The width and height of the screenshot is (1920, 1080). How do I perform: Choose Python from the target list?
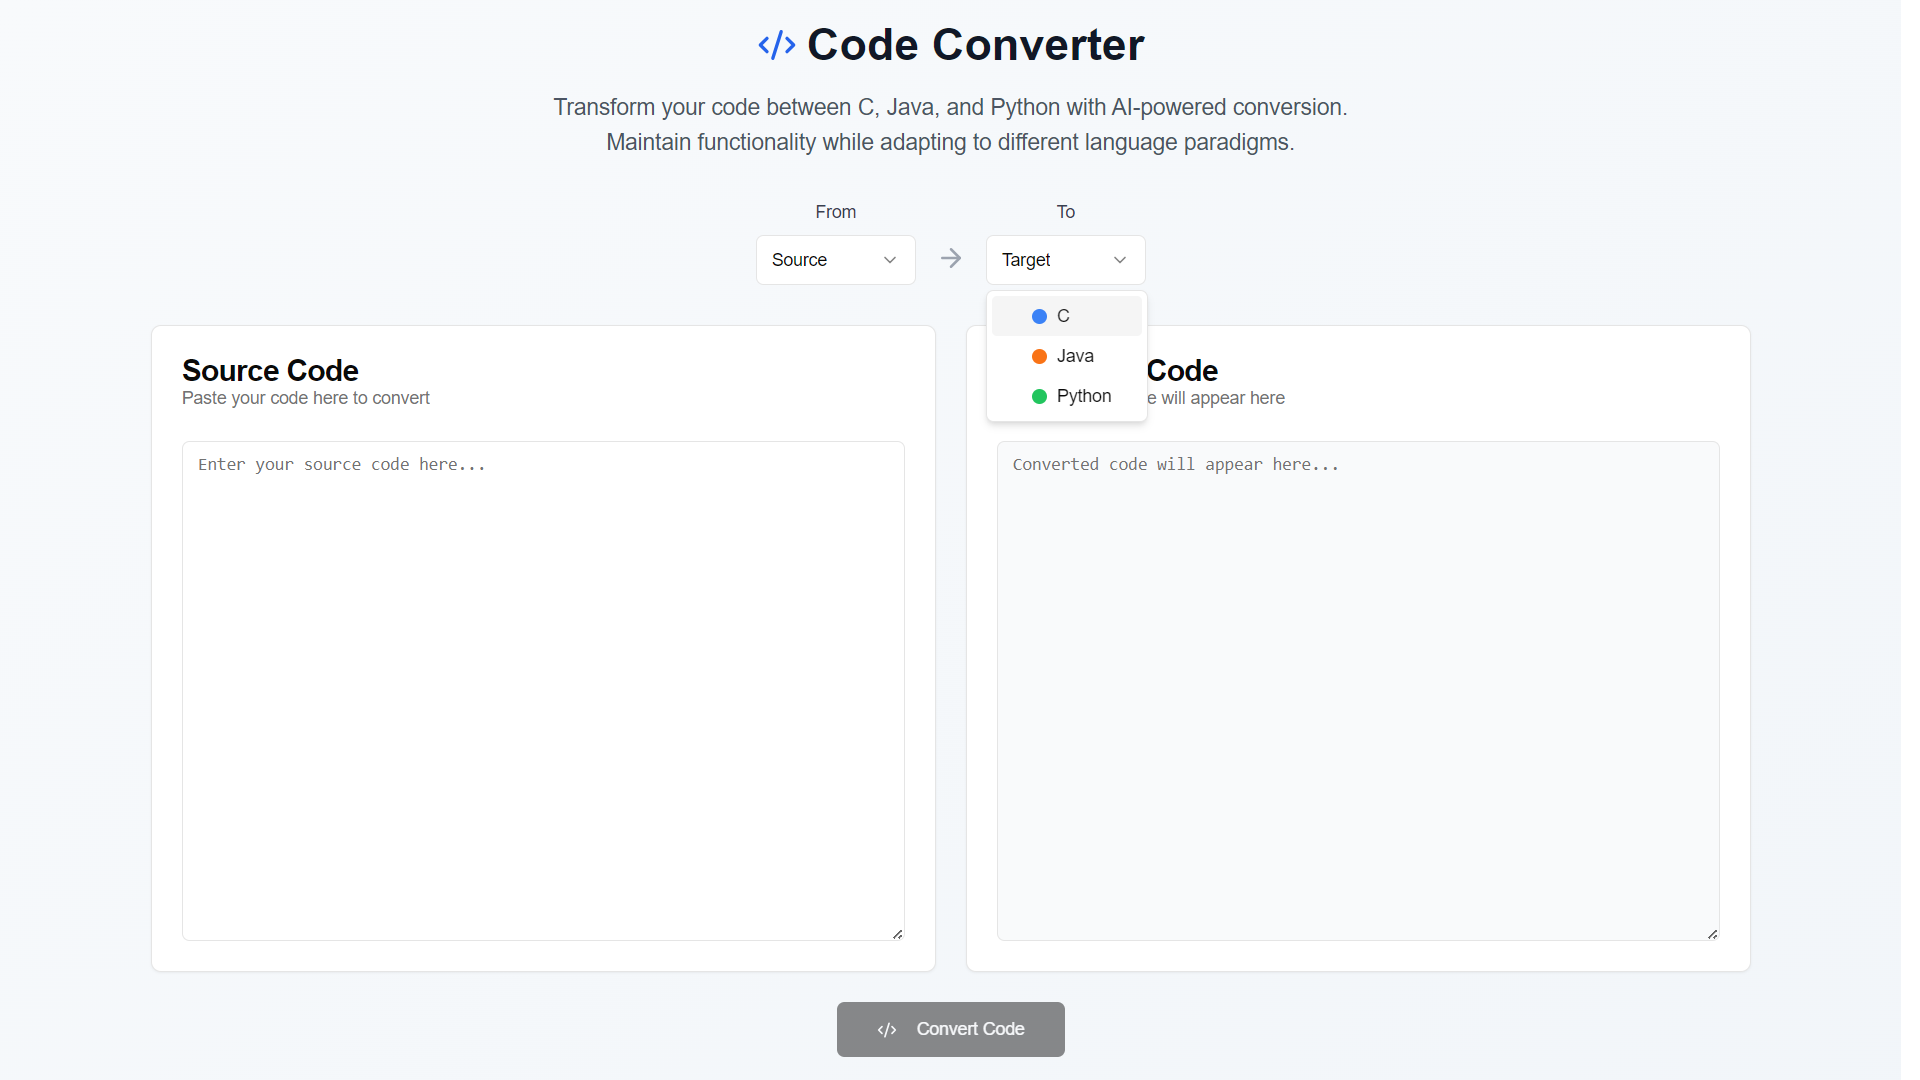point(1066,396)
